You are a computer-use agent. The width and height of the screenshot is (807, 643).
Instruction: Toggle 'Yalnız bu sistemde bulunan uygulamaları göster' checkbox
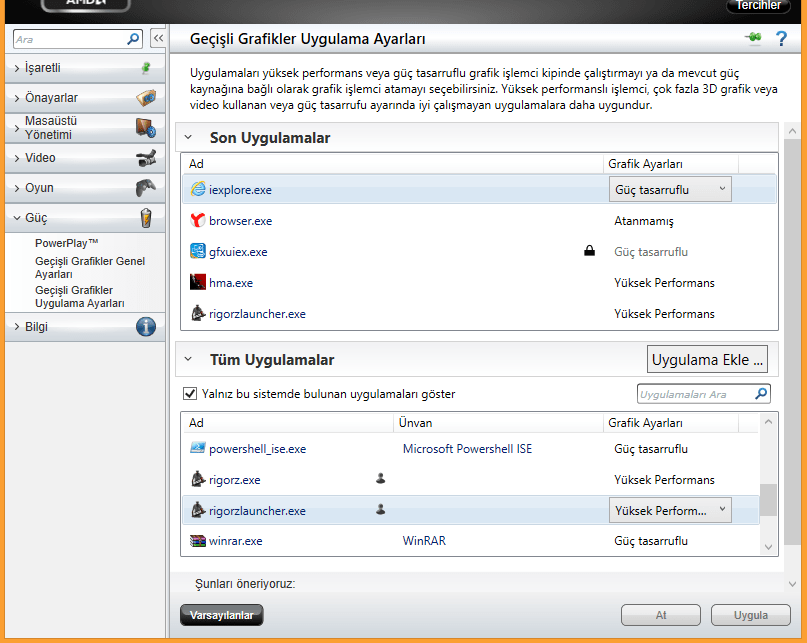click(x=190, y=394)
